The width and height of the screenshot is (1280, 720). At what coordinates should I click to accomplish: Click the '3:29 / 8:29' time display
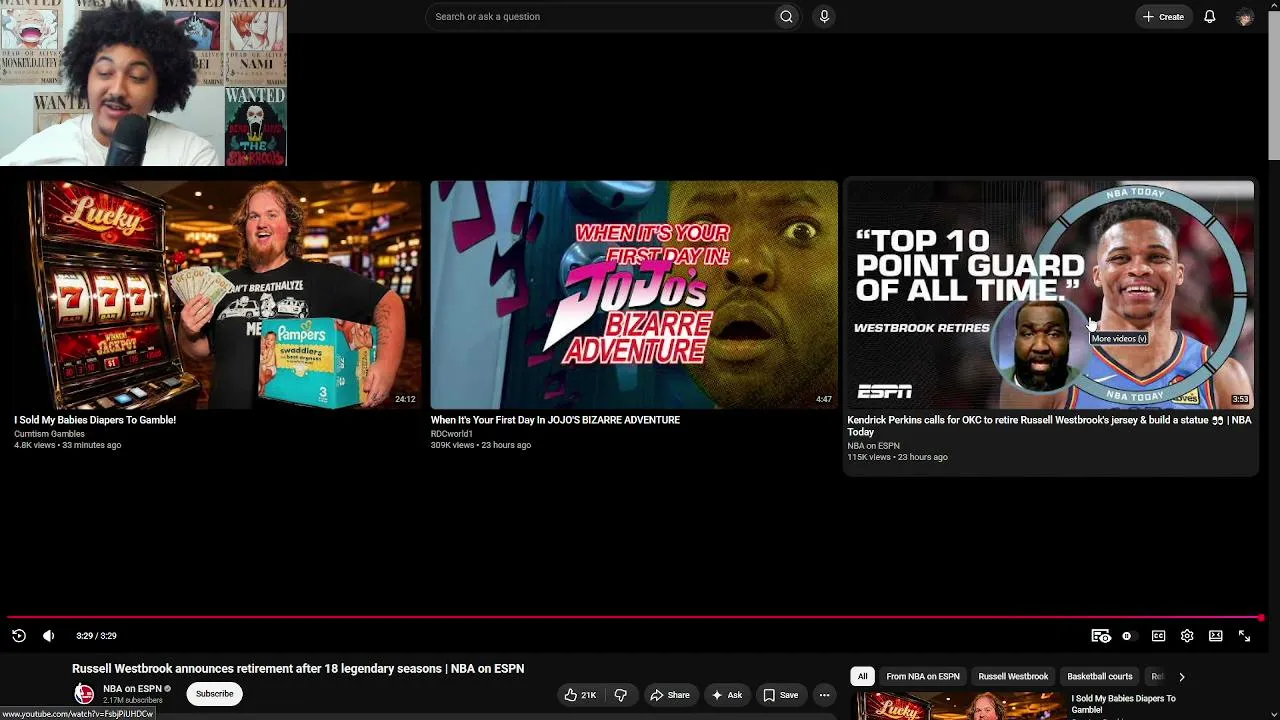(96, 636)
